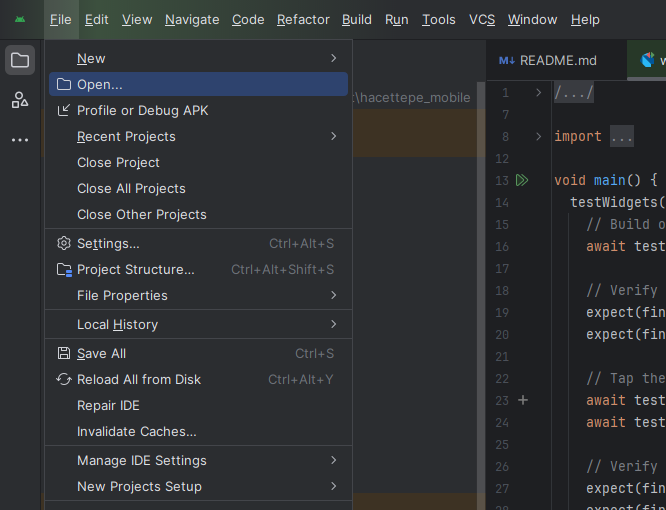The width and height of the screenshot is (666, 510).
Task: Open the Navigate menu
Action: [192, 20]
